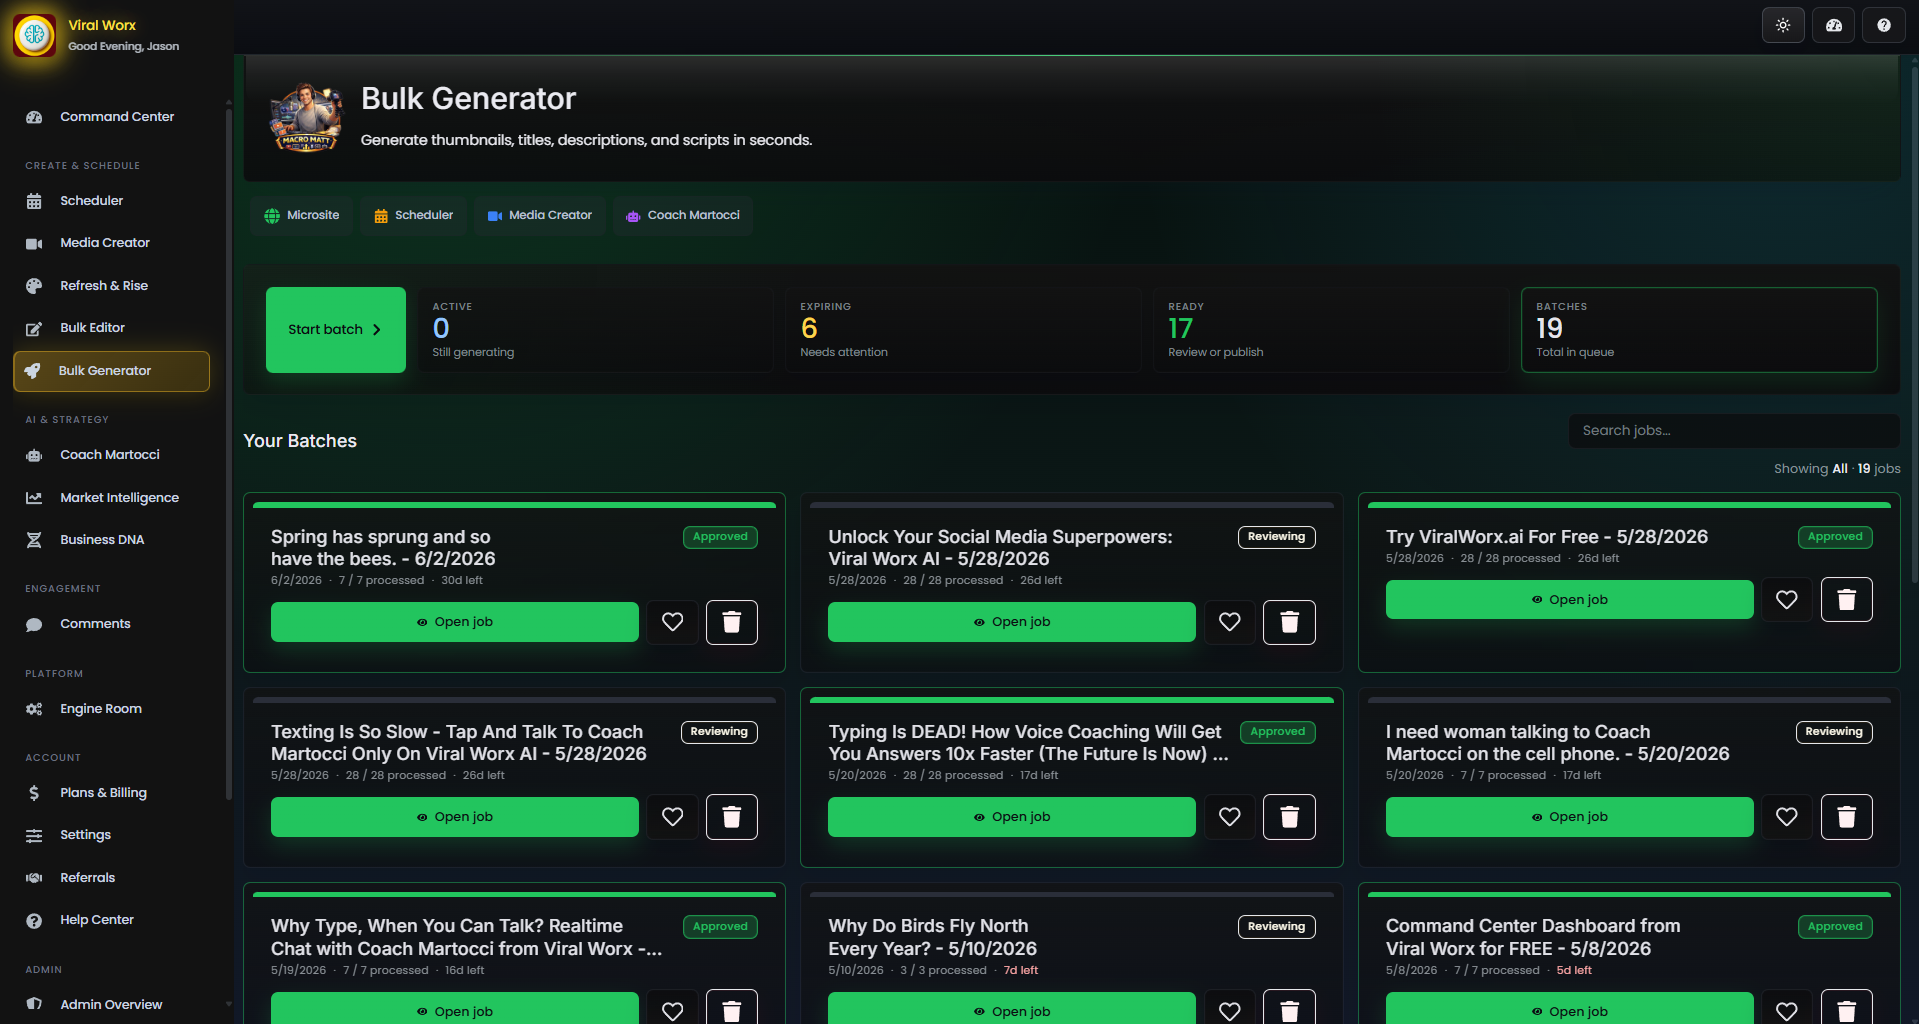Viewport: 1919px width, 1024px height.
Task: Click the Search jobs input field
Action: coord(1734,431)
